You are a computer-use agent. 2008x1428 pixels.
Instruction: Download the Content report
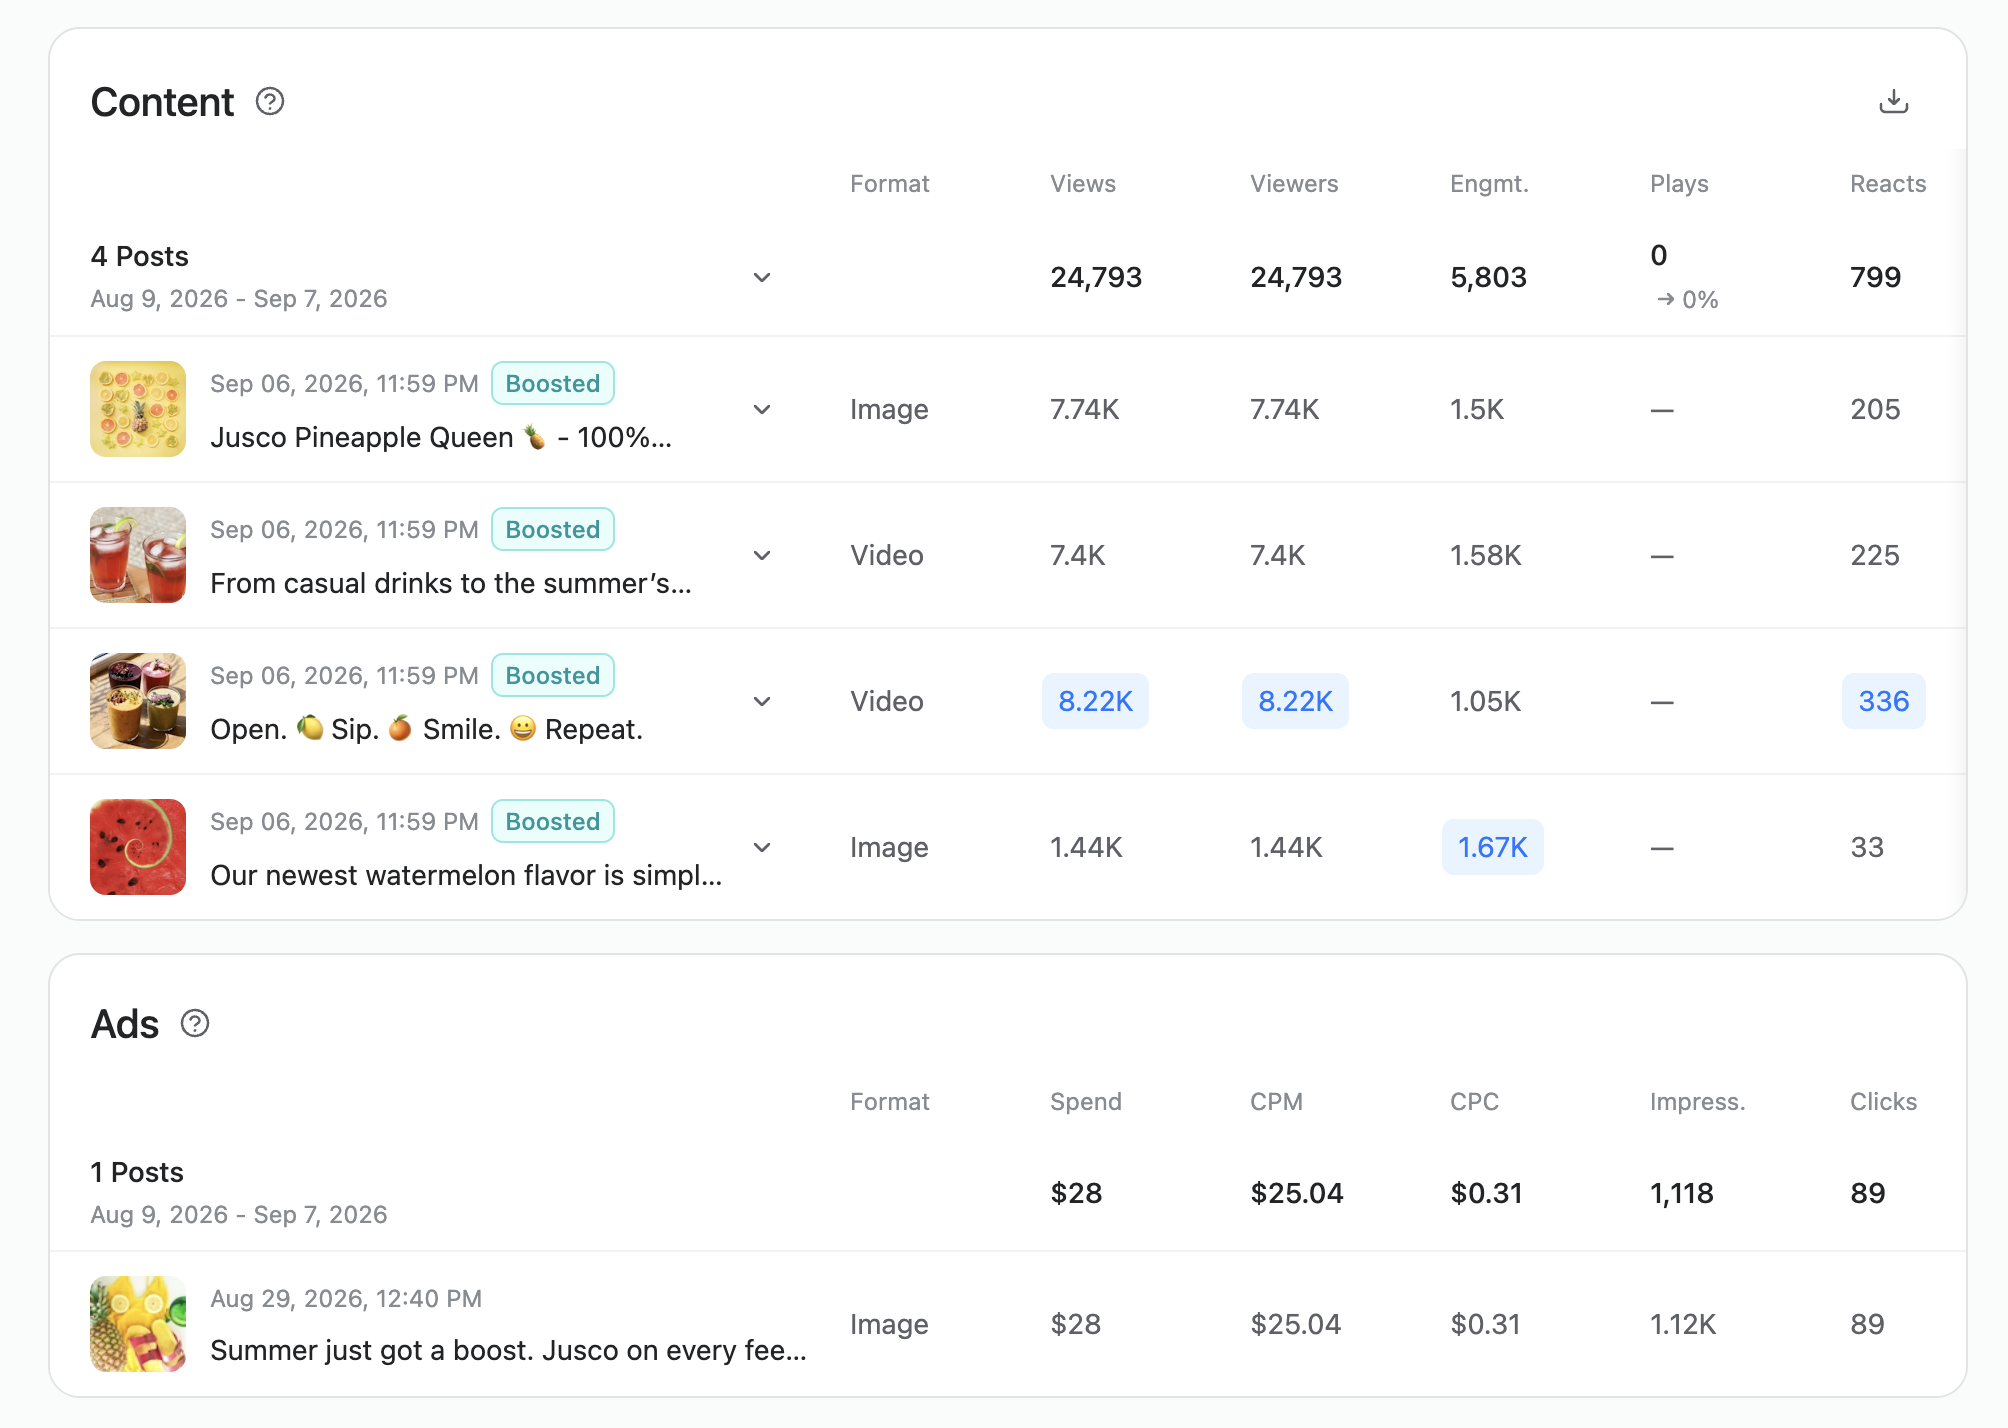pos(1893,101)
